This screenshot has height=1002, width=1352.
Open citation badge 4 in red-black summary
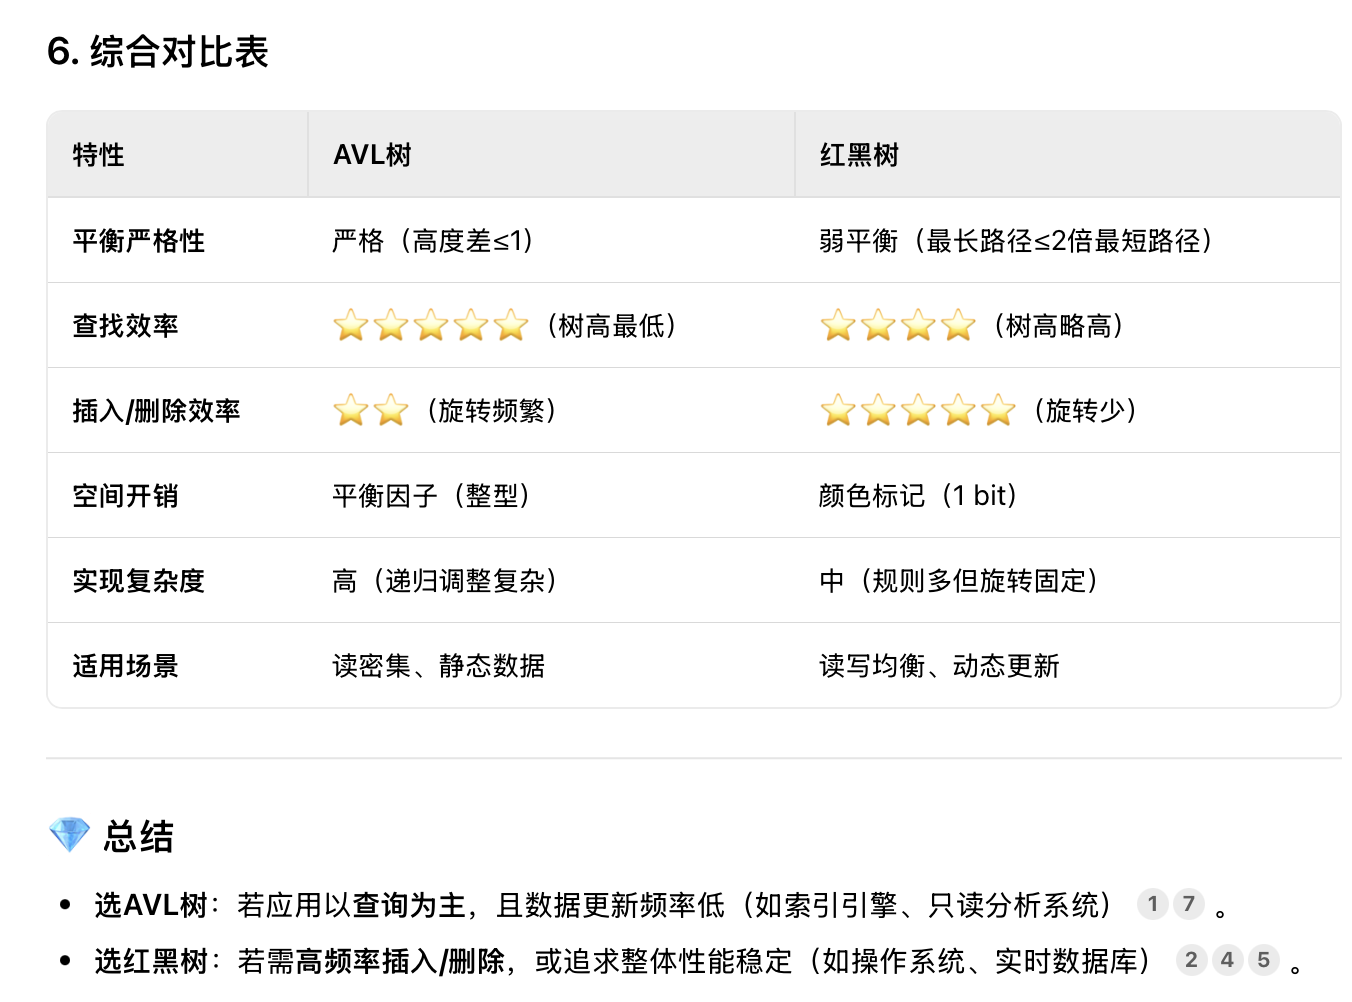point(1227,960)
